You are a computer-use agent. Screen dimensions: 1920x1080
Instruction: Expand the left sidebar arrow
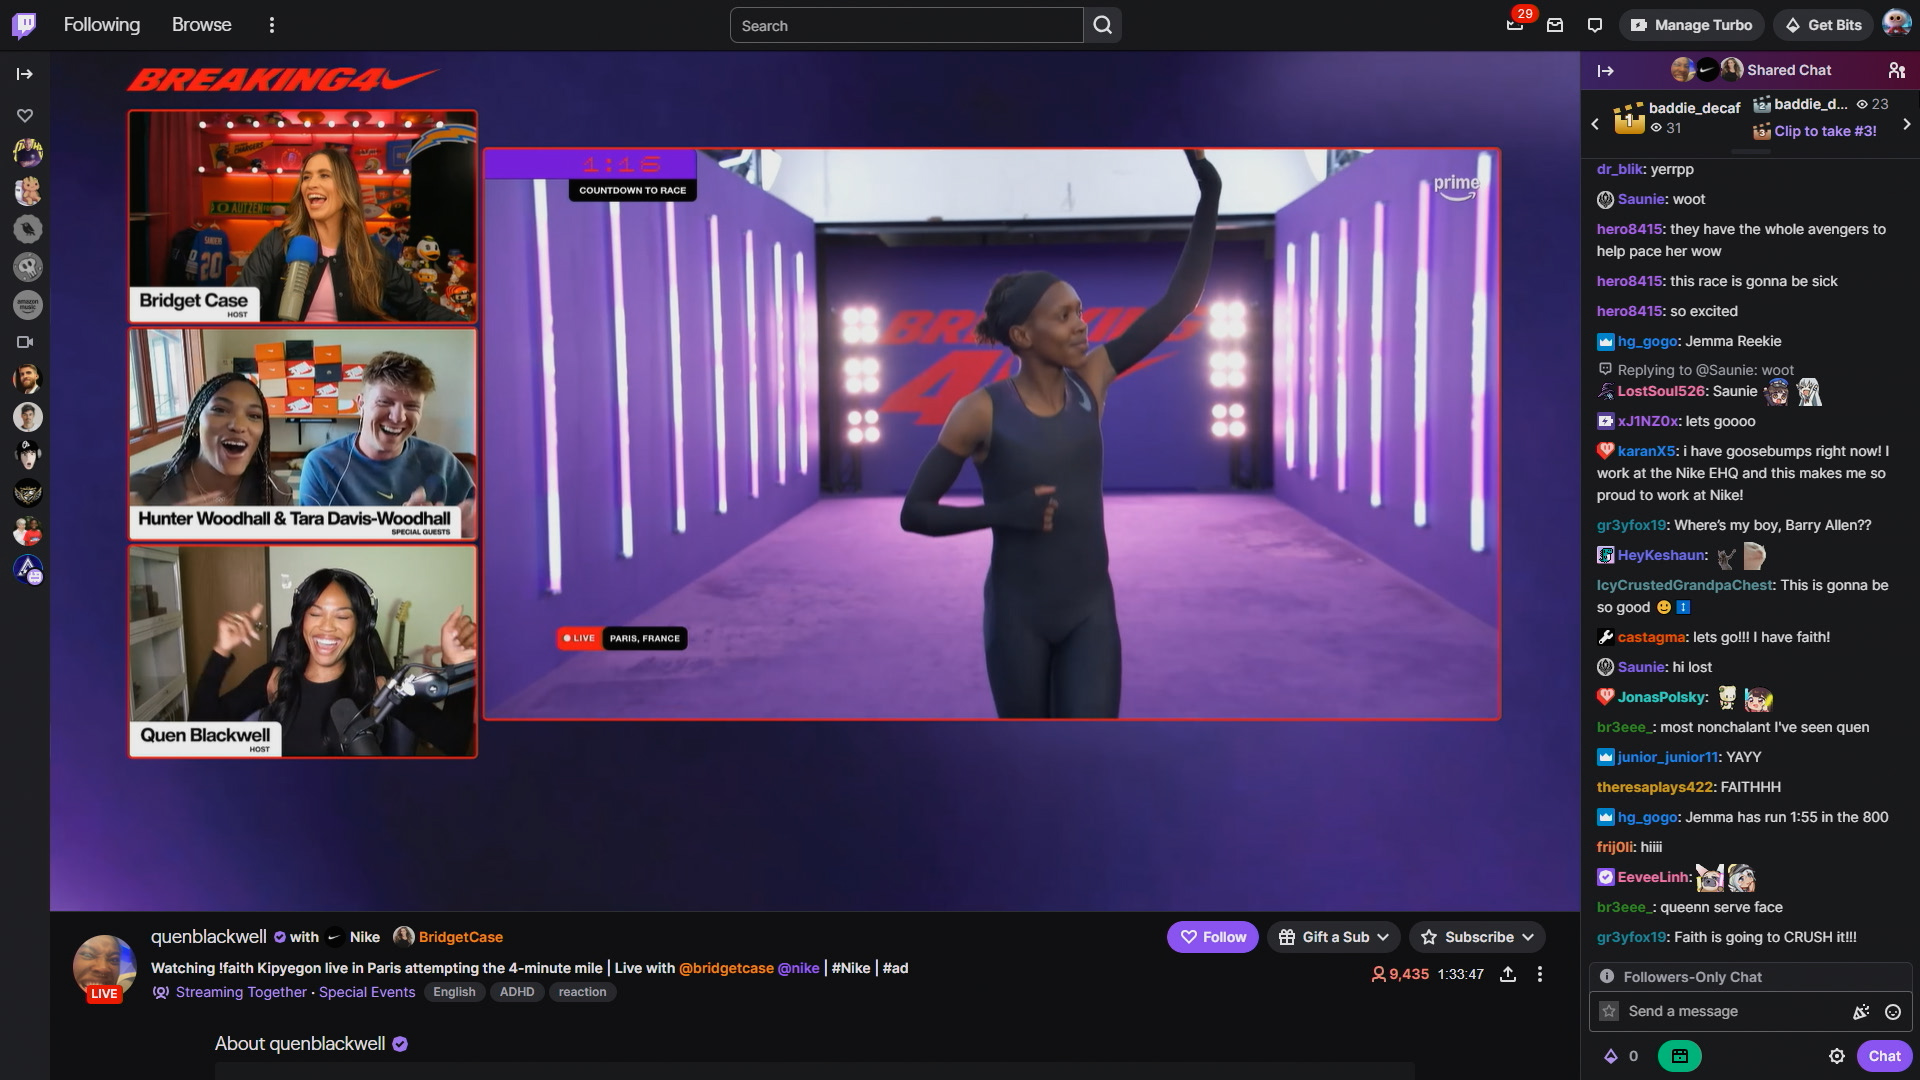[x=25, y=74]
